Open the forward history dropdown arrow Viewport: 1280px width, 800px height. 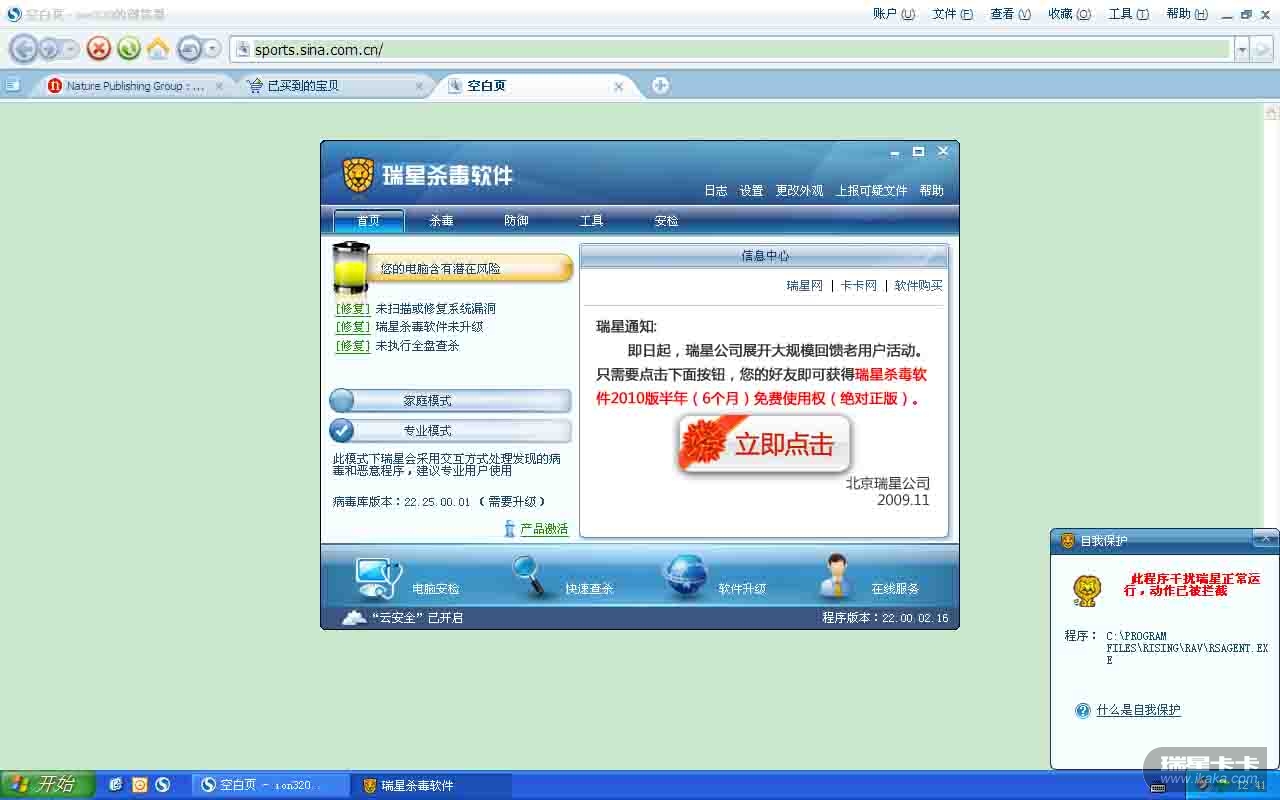click(69, 48)
